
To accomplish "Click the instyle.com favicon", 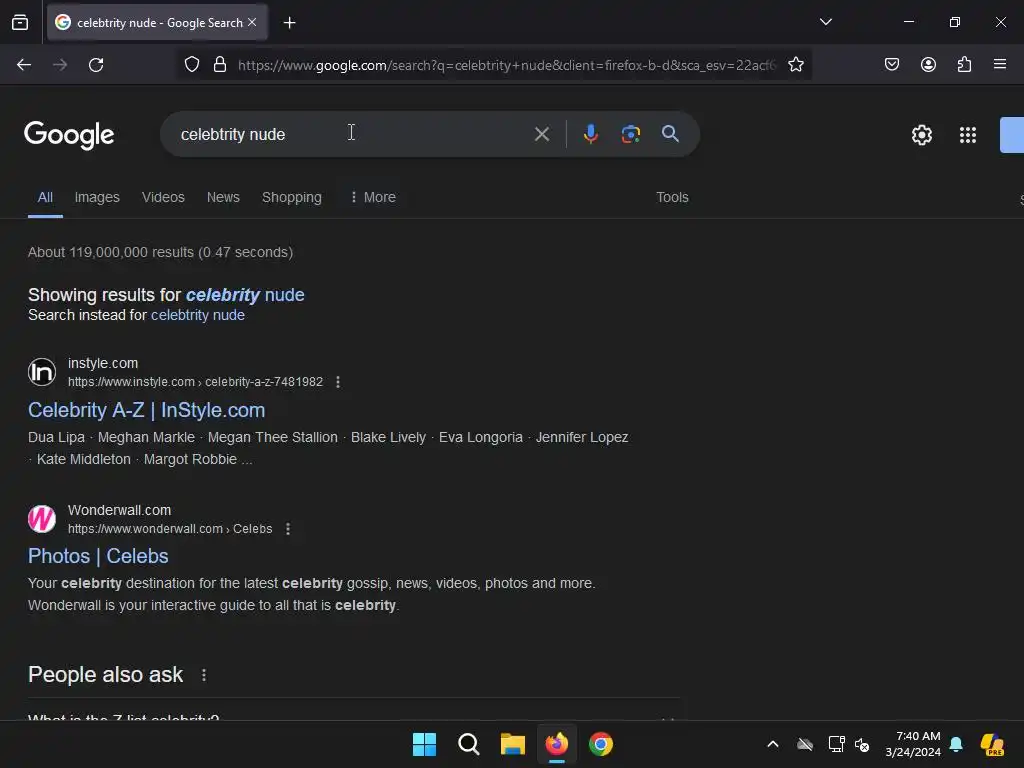I will (x=42, y=372).
